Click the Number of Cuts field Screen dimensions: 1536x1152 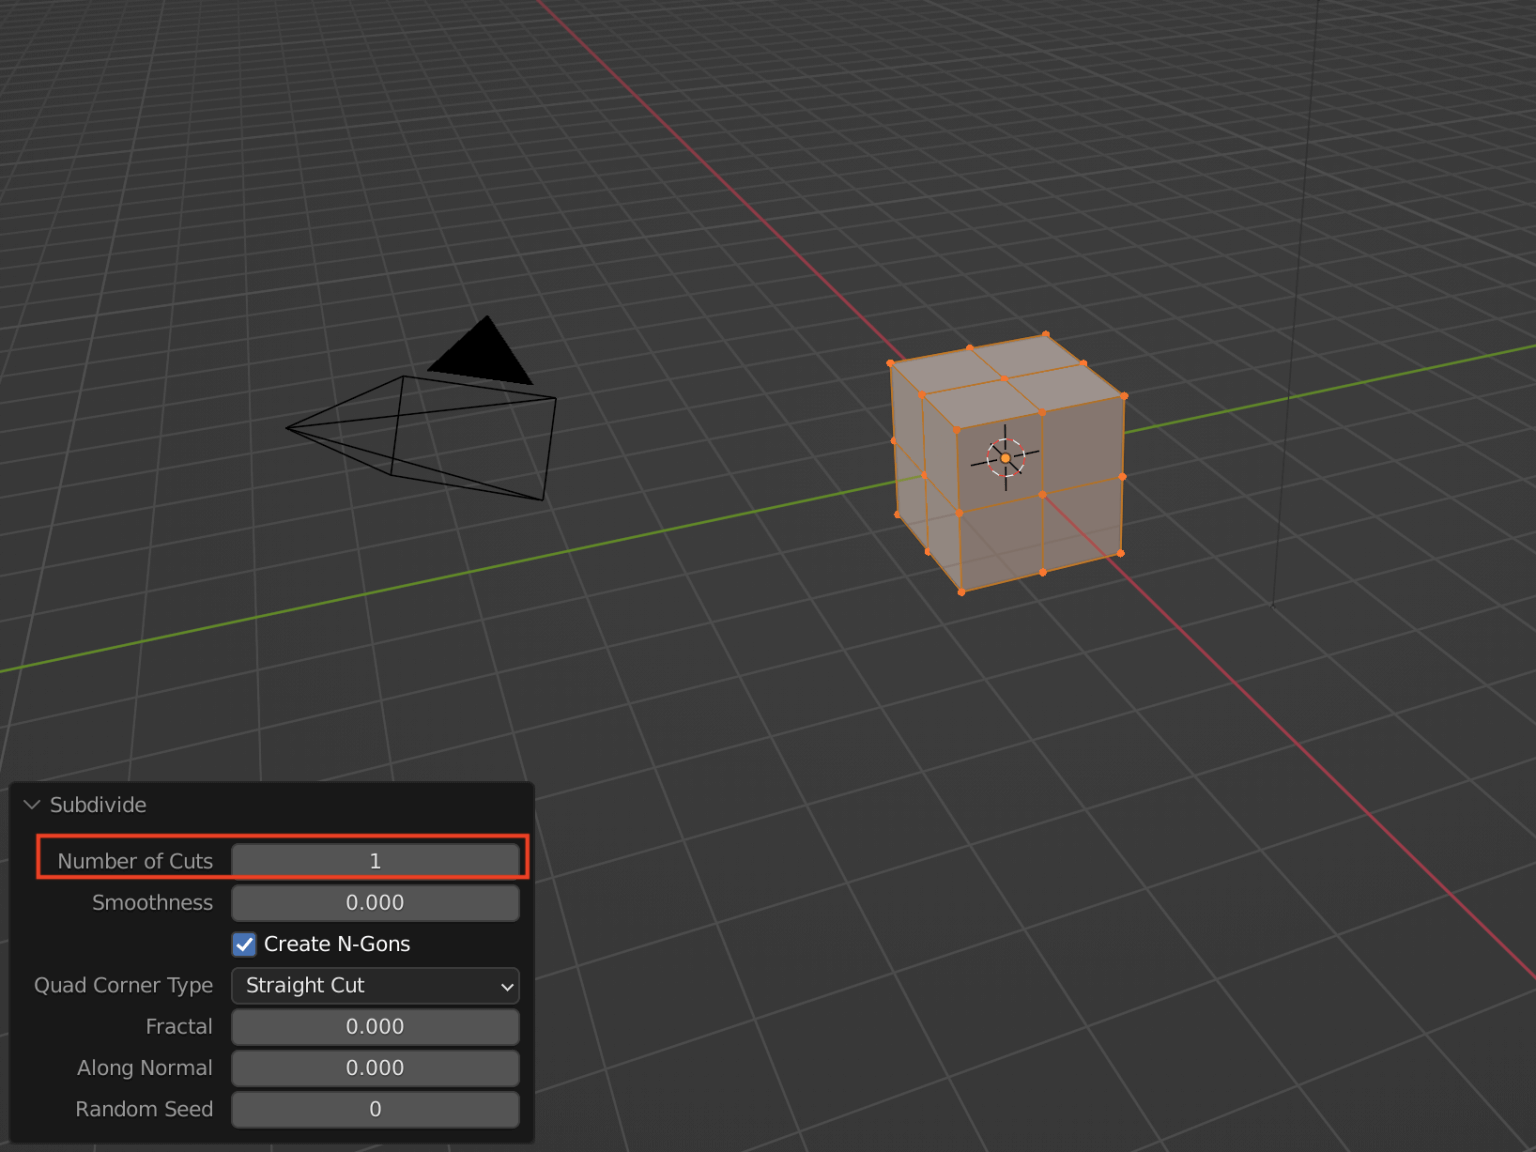[375, 860]
